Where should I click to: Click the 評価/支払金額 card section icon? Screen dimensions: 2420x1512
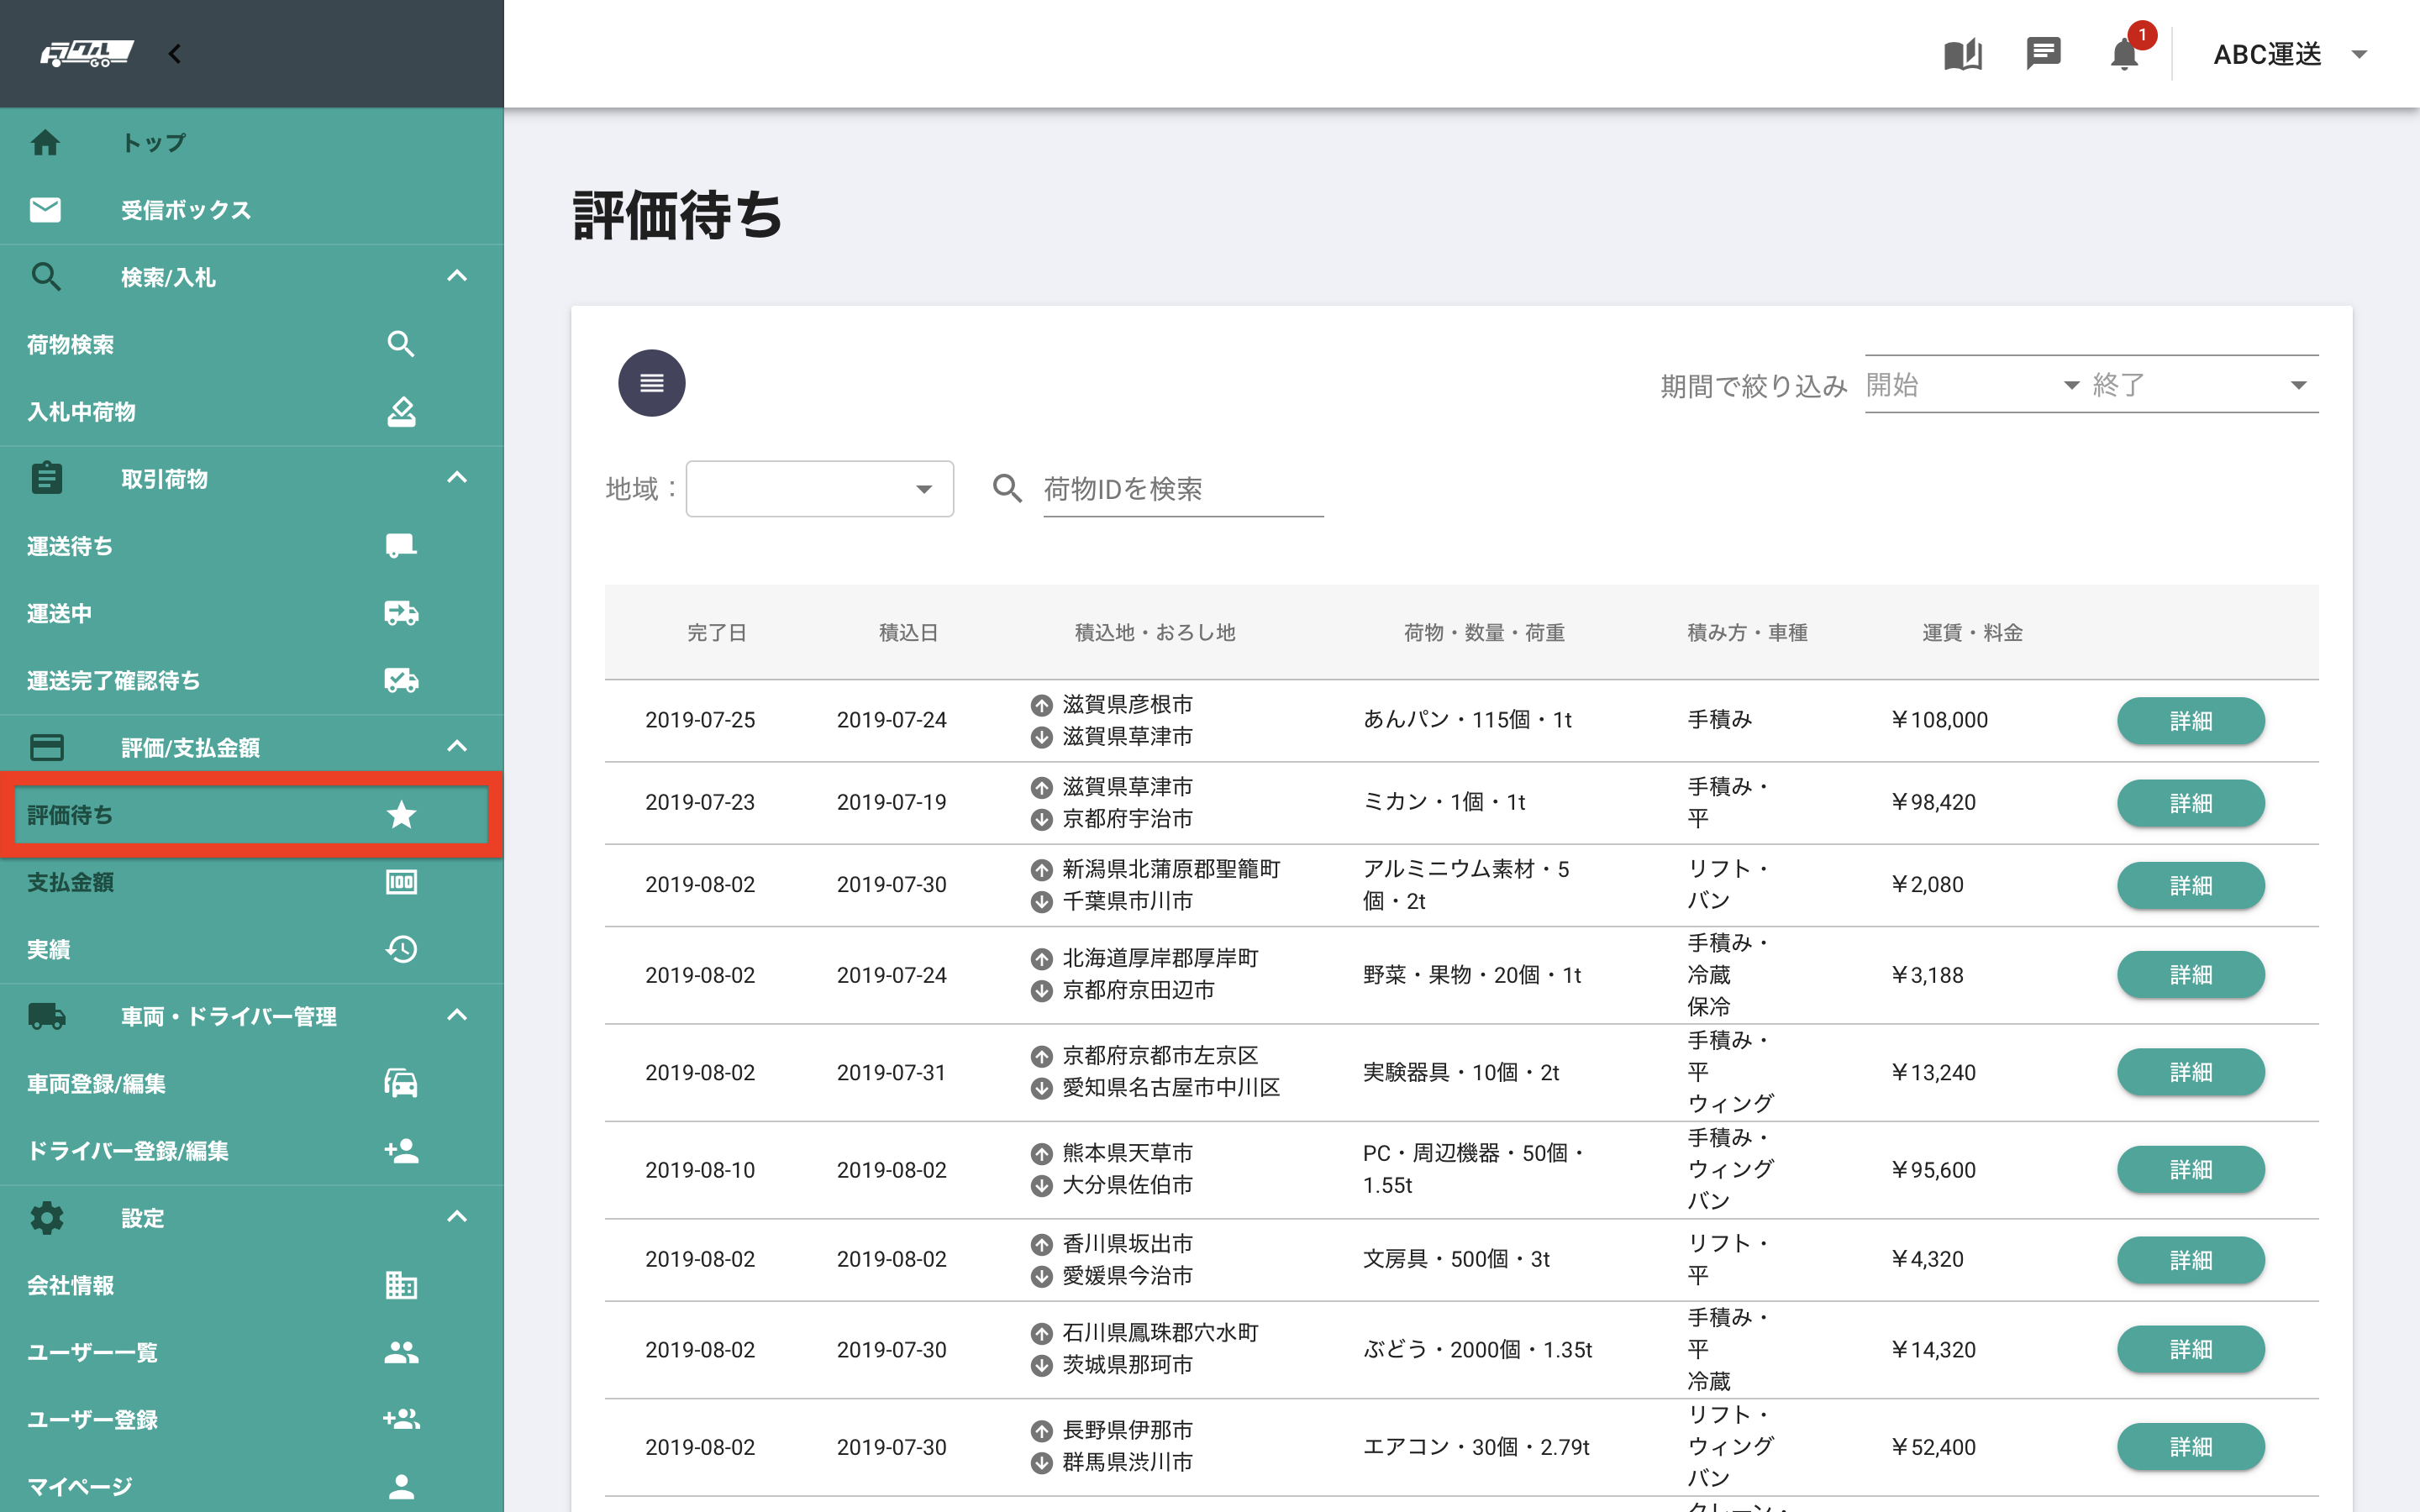pyautogui.click(x=46, y=747)
